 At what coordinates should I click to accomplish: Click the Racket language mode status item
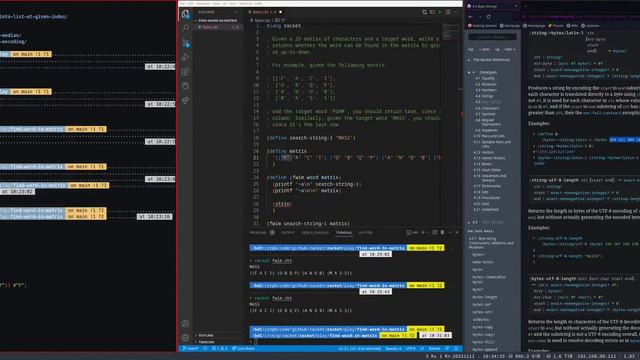(434, 349)
